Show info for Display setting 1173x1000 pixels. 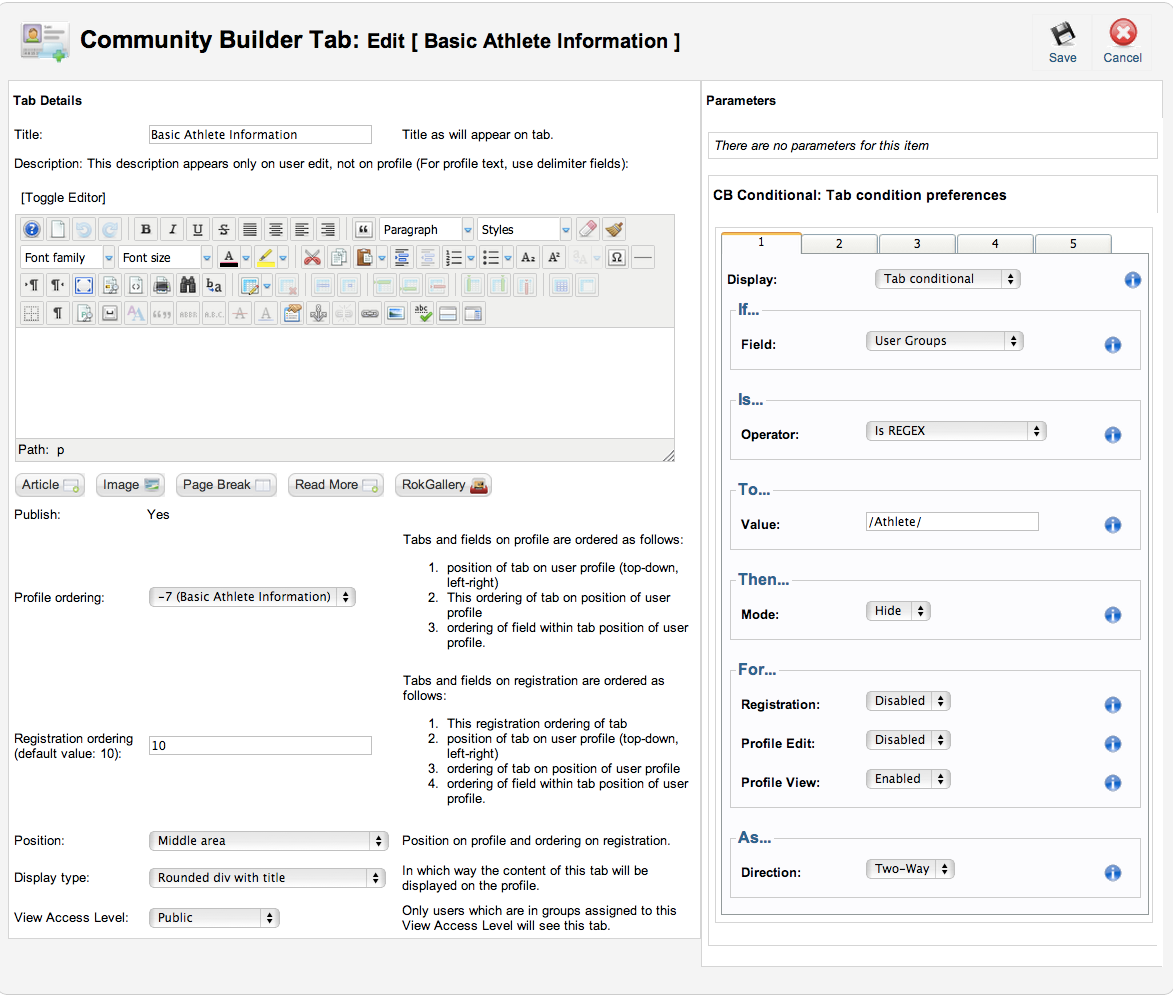(1133, 280)
